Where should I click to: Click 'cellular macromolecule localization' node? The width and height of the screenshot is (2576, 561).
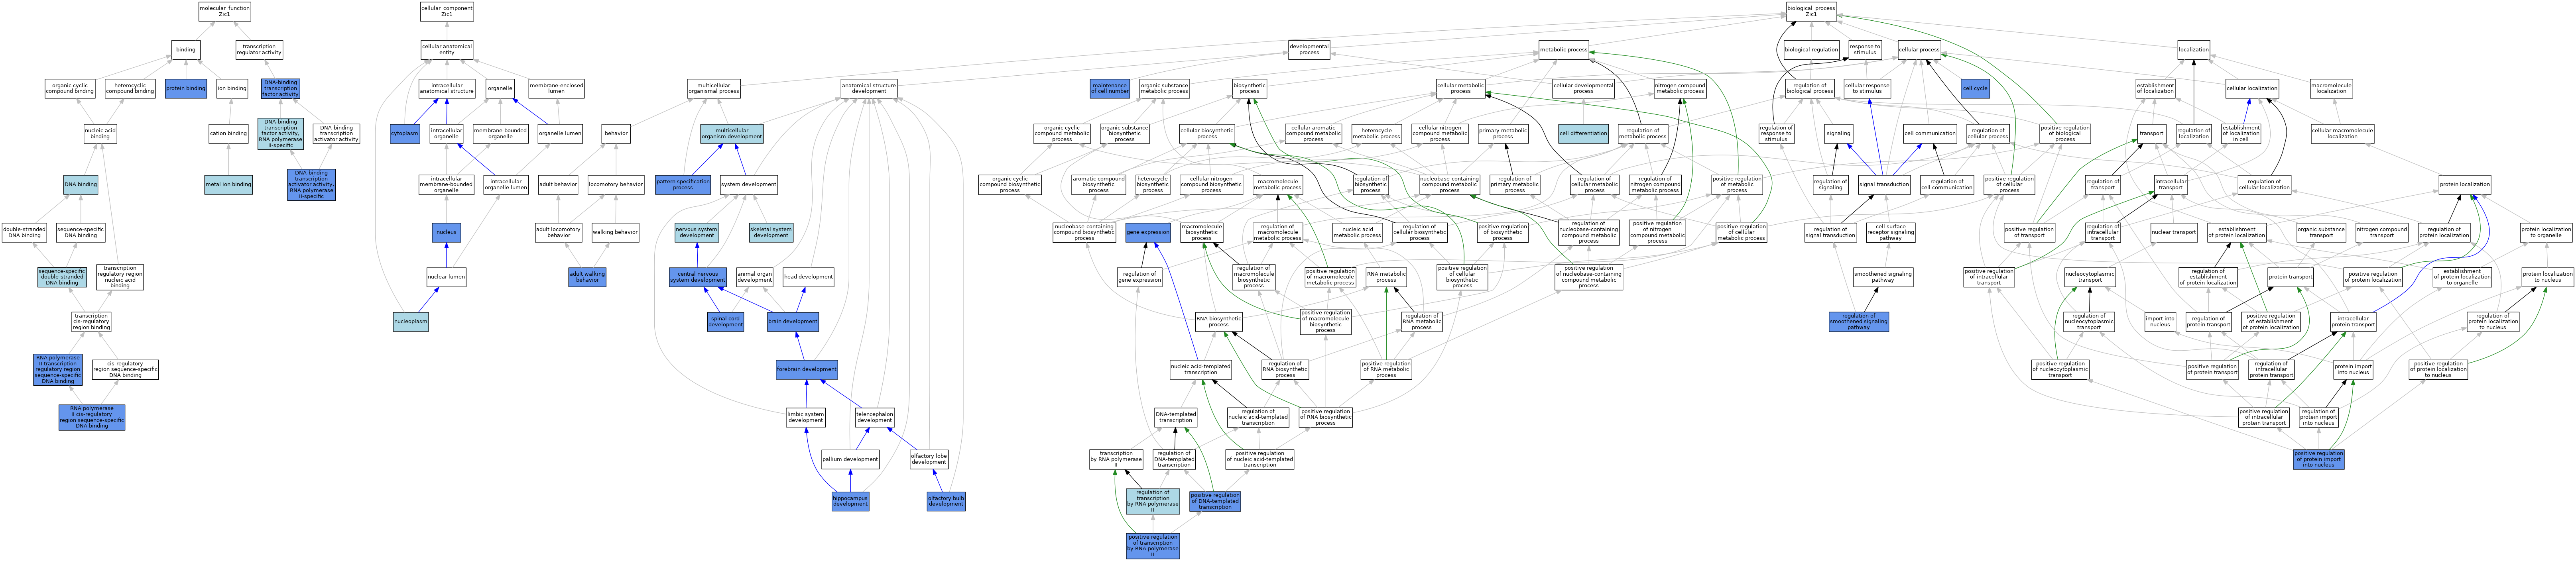click(2342, 133)
